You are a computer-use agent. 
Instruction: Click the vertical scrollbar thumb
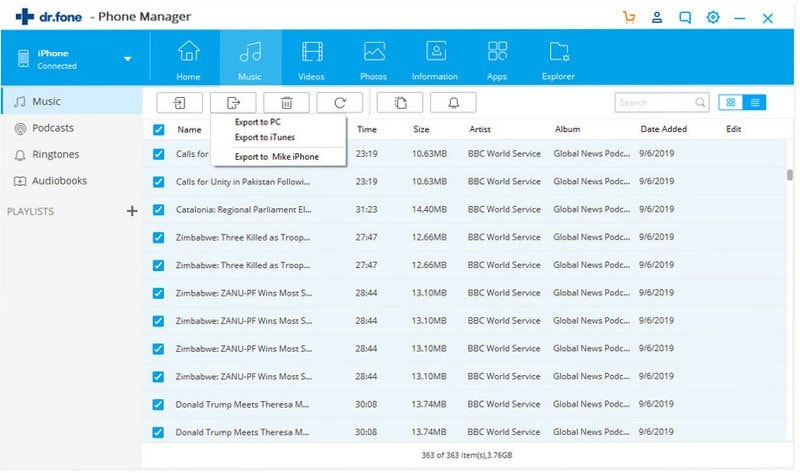790,175
